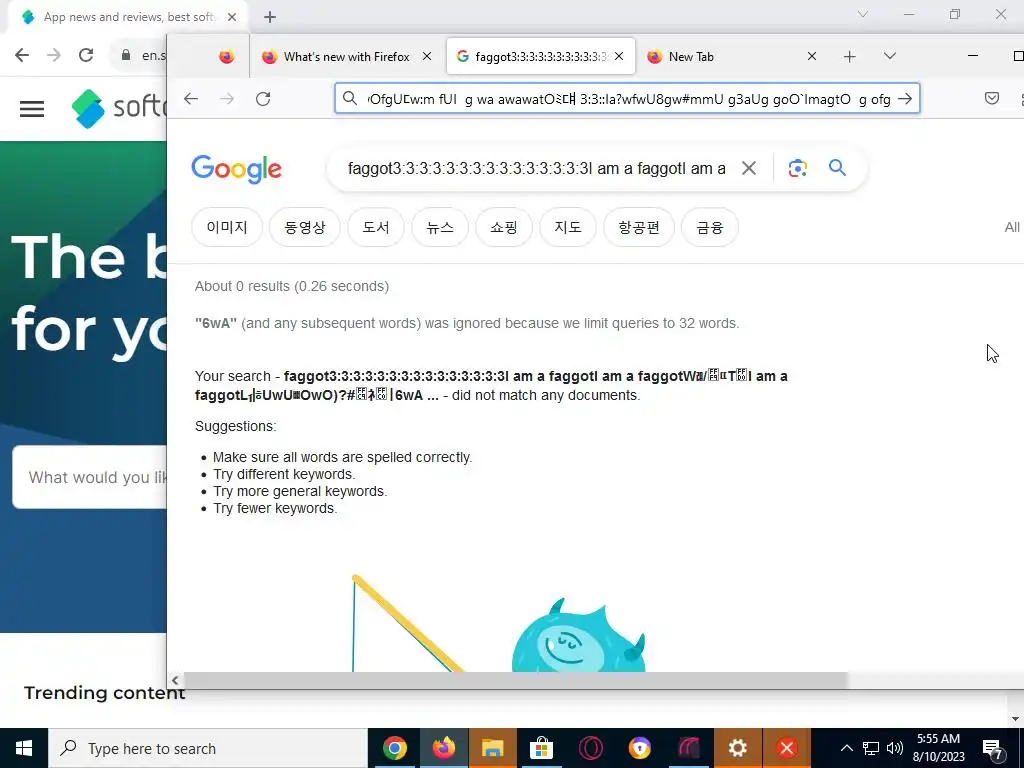This screenshot has width=1024, height=768.
Task: Open Google Chrome from the taskbar
Action: coord(394,748)
